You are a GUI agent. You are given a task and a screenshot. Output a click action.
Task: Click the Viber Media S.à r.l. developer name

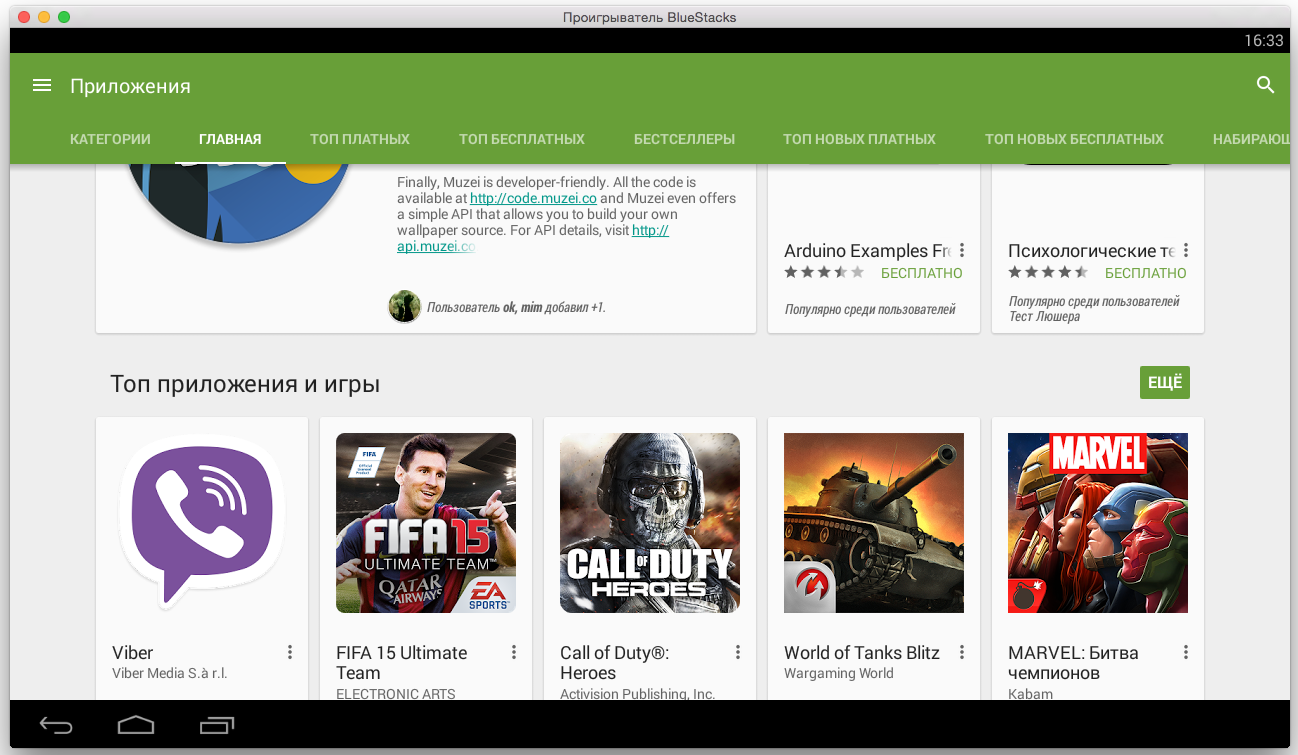tap(170, 674)
